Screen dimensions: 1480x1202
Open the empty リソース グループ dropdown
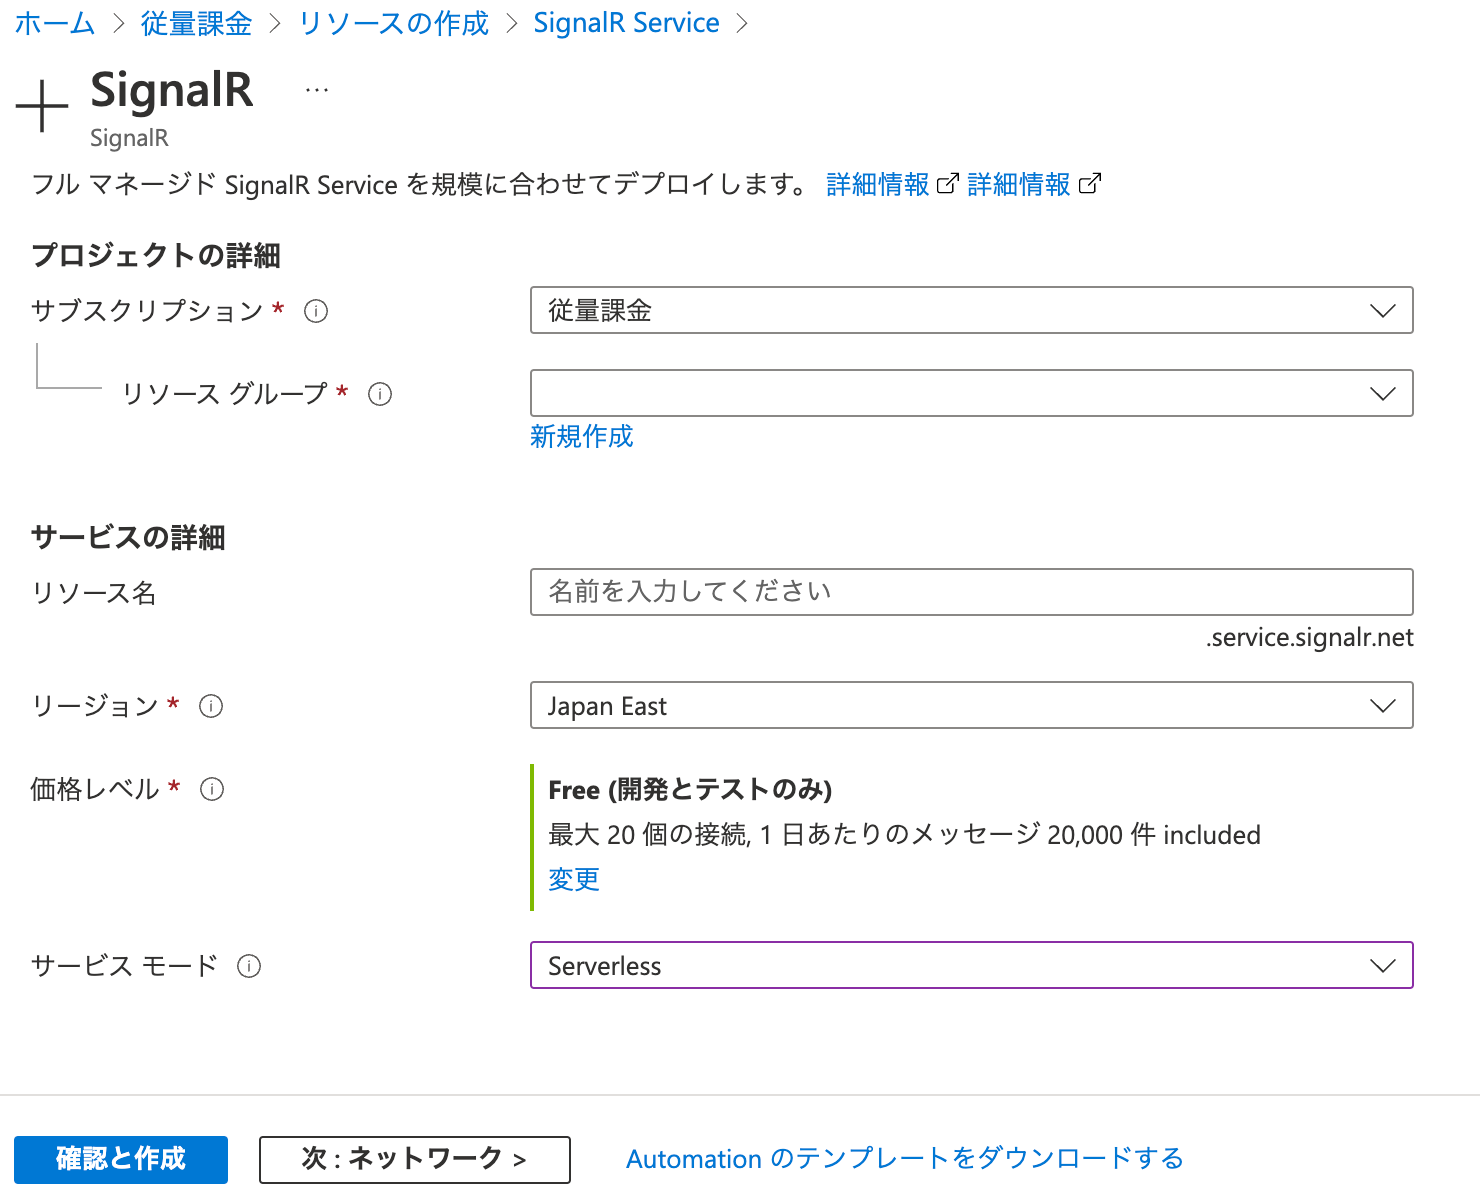click(x=971, y=393)
